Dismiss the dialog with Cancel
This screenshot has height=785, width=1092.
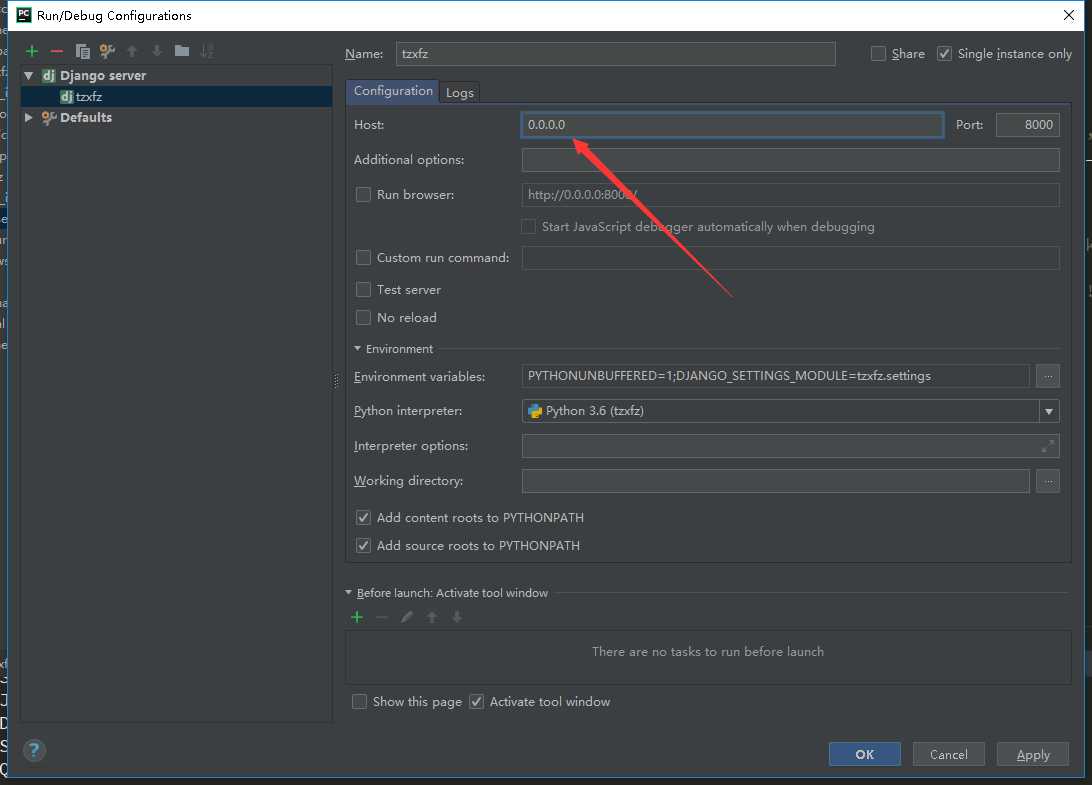point(949,754)
